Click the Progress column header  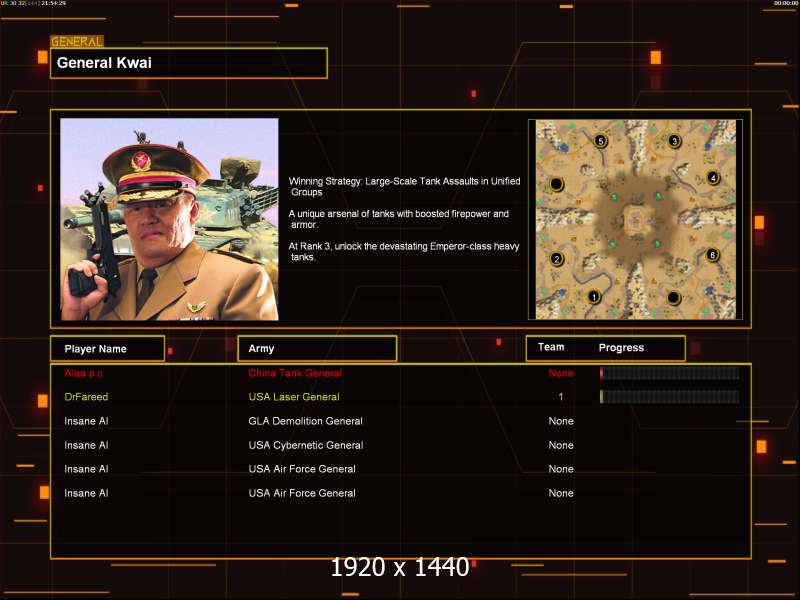coord(621,347)
